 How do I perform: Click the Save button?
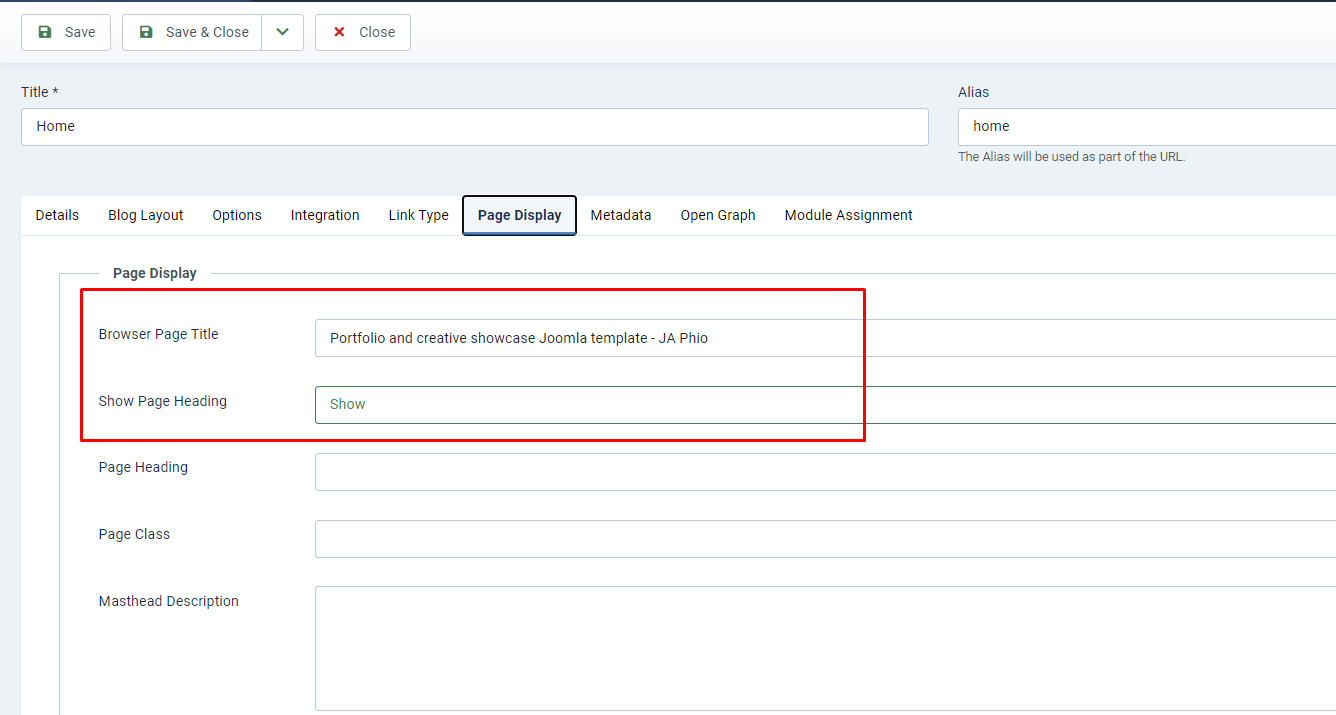[x=66, y=32]
